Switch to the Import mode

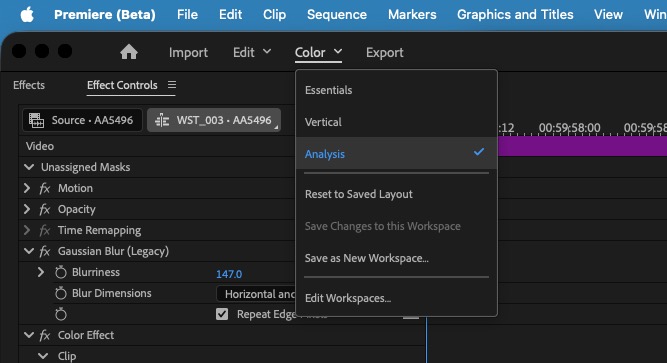(x=188, y=52)
